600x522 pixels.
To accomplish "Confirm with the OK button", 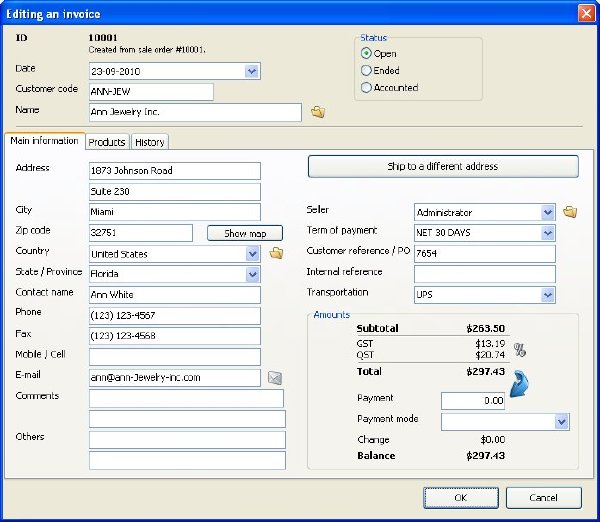I will pos(461,498).
